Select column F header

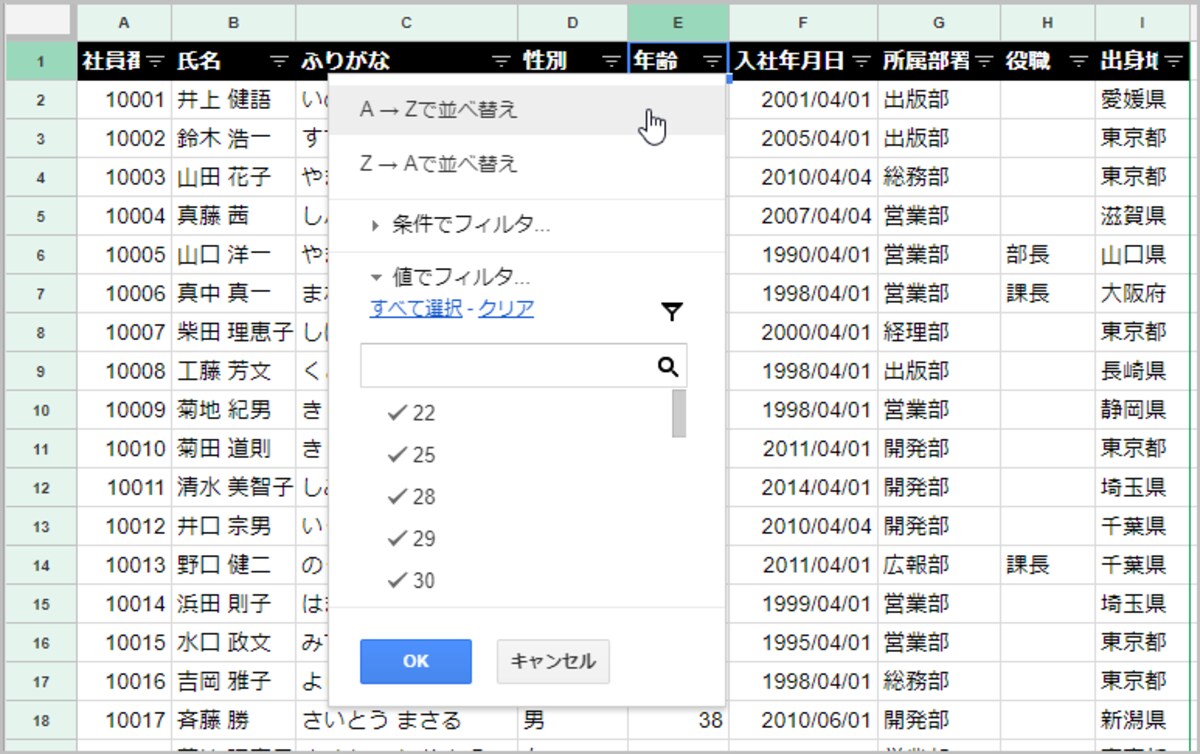tap(803, 22)
